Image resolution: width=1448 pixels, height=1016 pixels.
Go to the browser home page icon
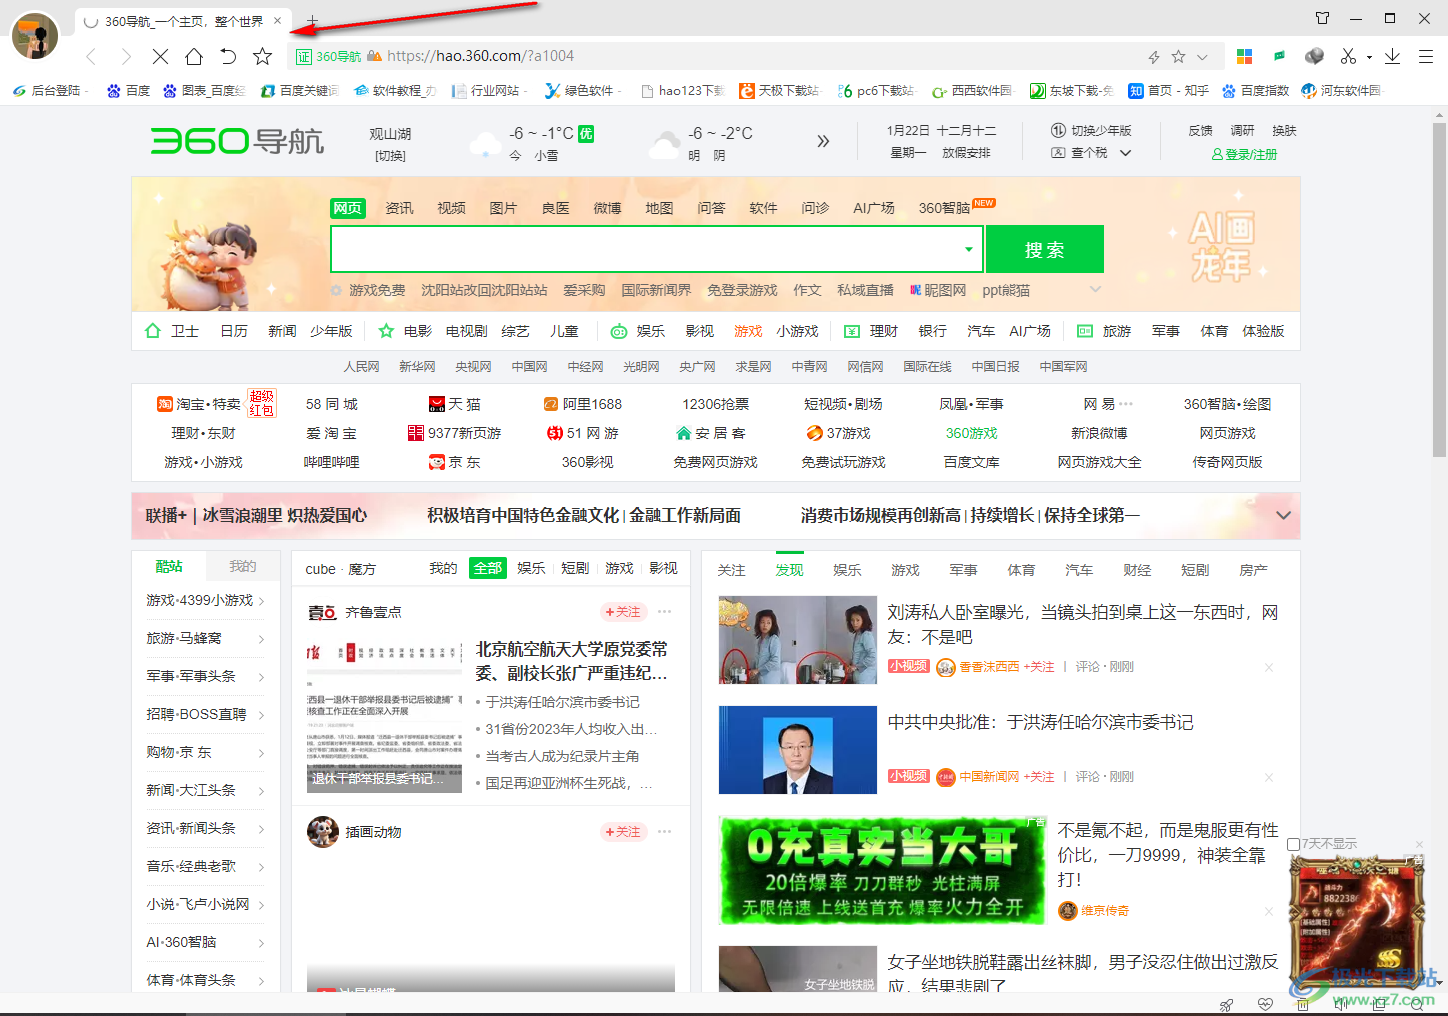point(194,56)
